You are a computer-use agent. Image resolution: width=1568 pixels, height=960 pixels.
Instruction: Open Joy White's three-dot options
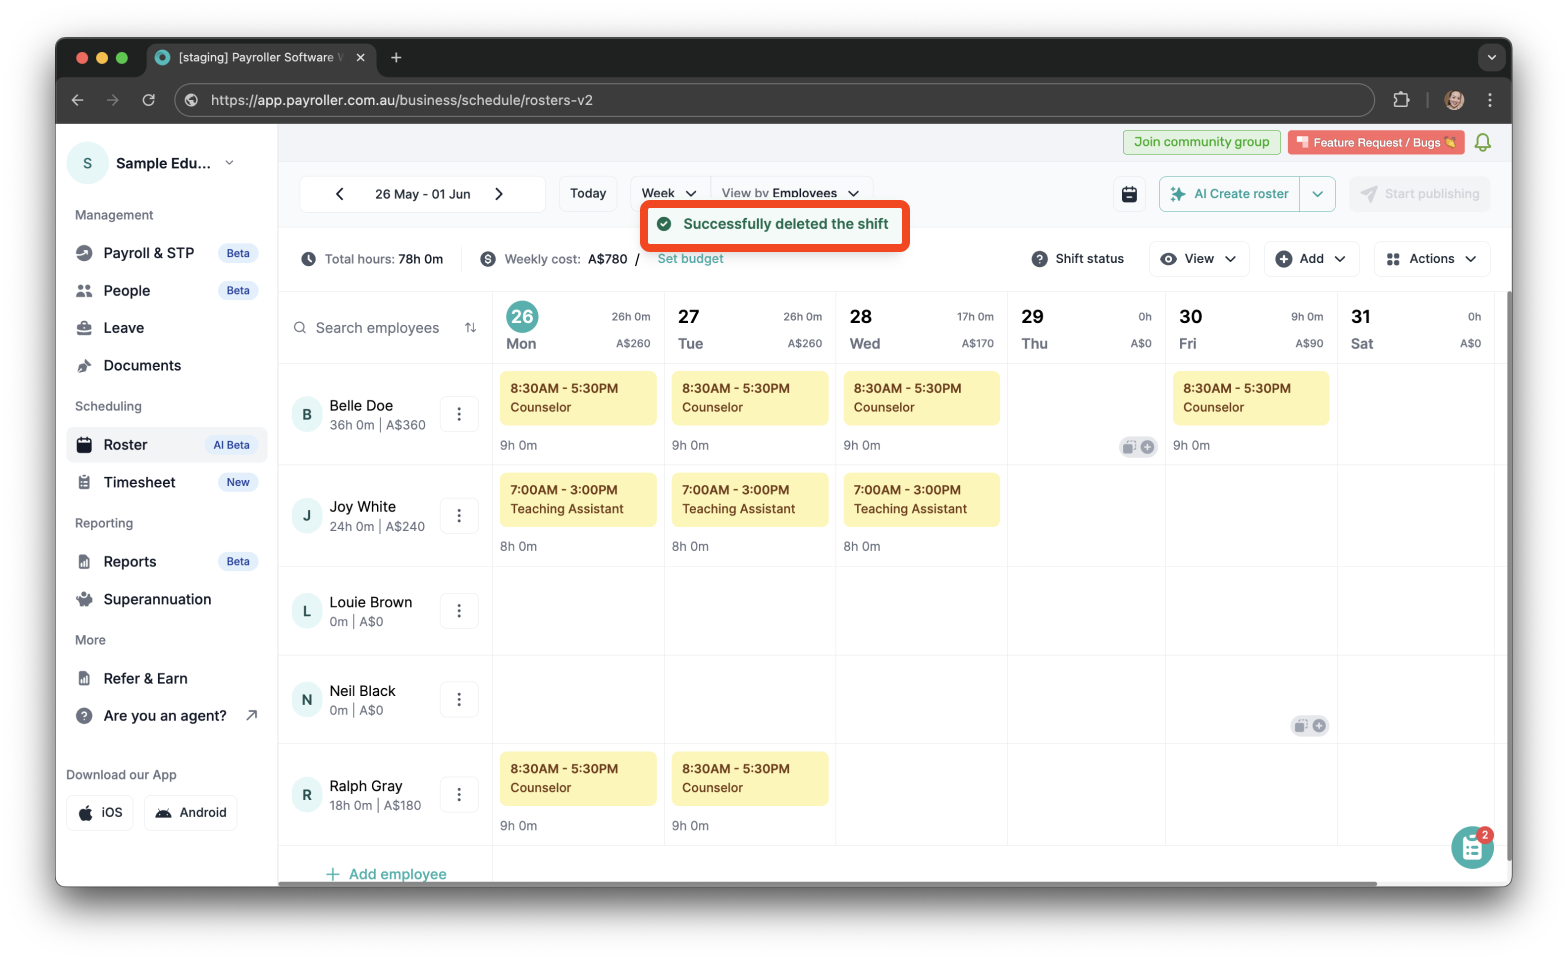(x=459, y=516)
